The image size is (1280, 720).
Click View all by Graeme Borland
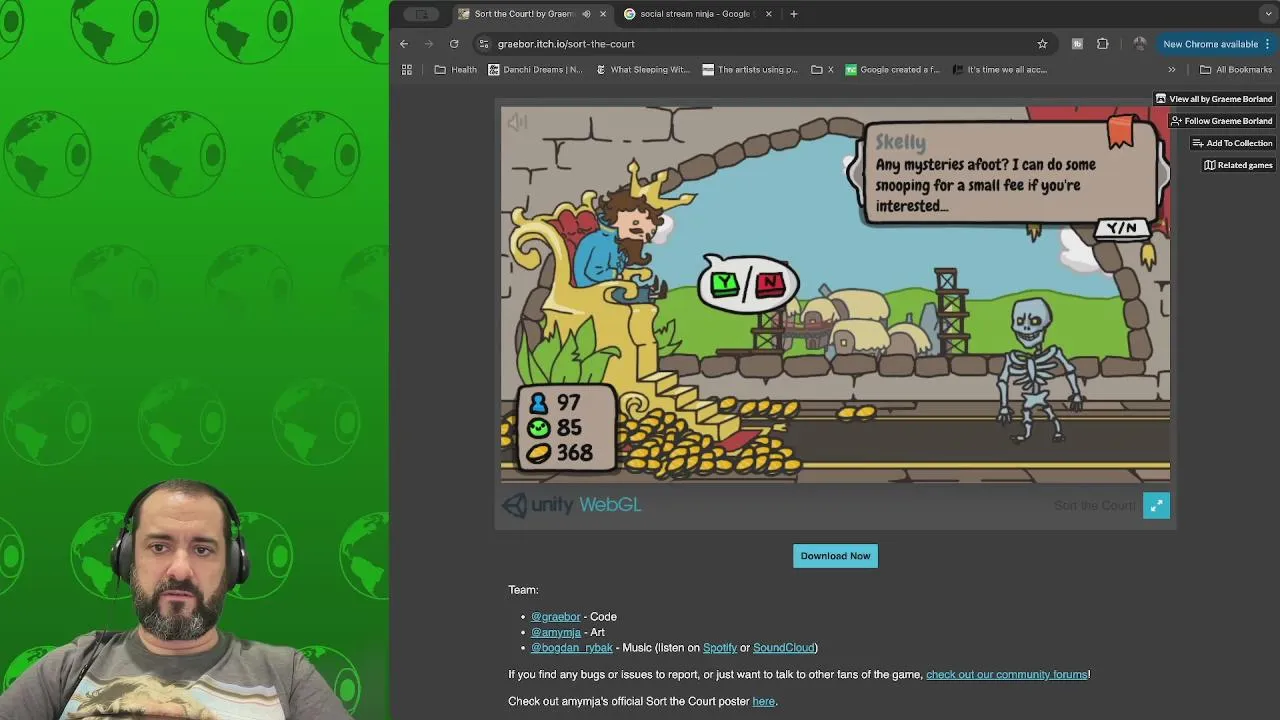[x=1214, y=99]
